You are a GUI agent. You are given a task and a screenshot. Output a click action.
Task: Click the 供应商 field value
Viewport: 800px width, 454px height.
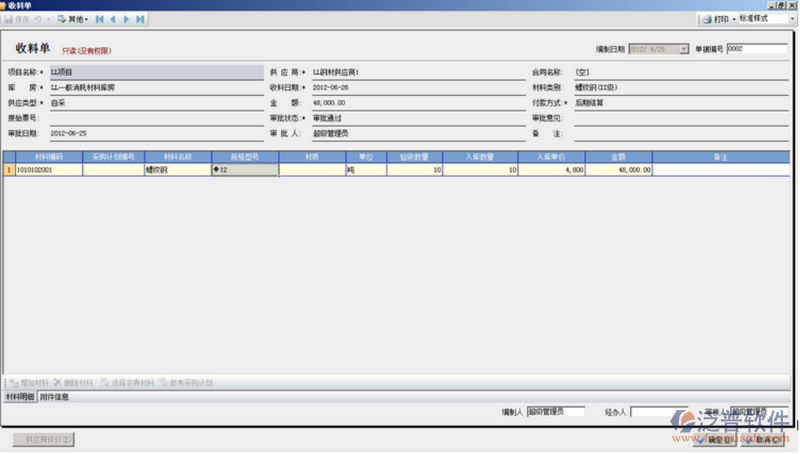point(418,72)
